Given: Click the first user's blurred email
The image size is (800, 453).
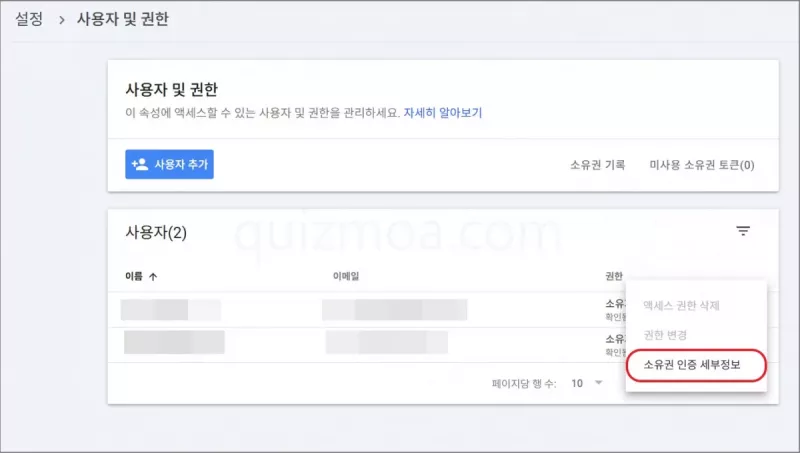Looking at the screenshot, I should pyautogui.click(x=394, y=310).
